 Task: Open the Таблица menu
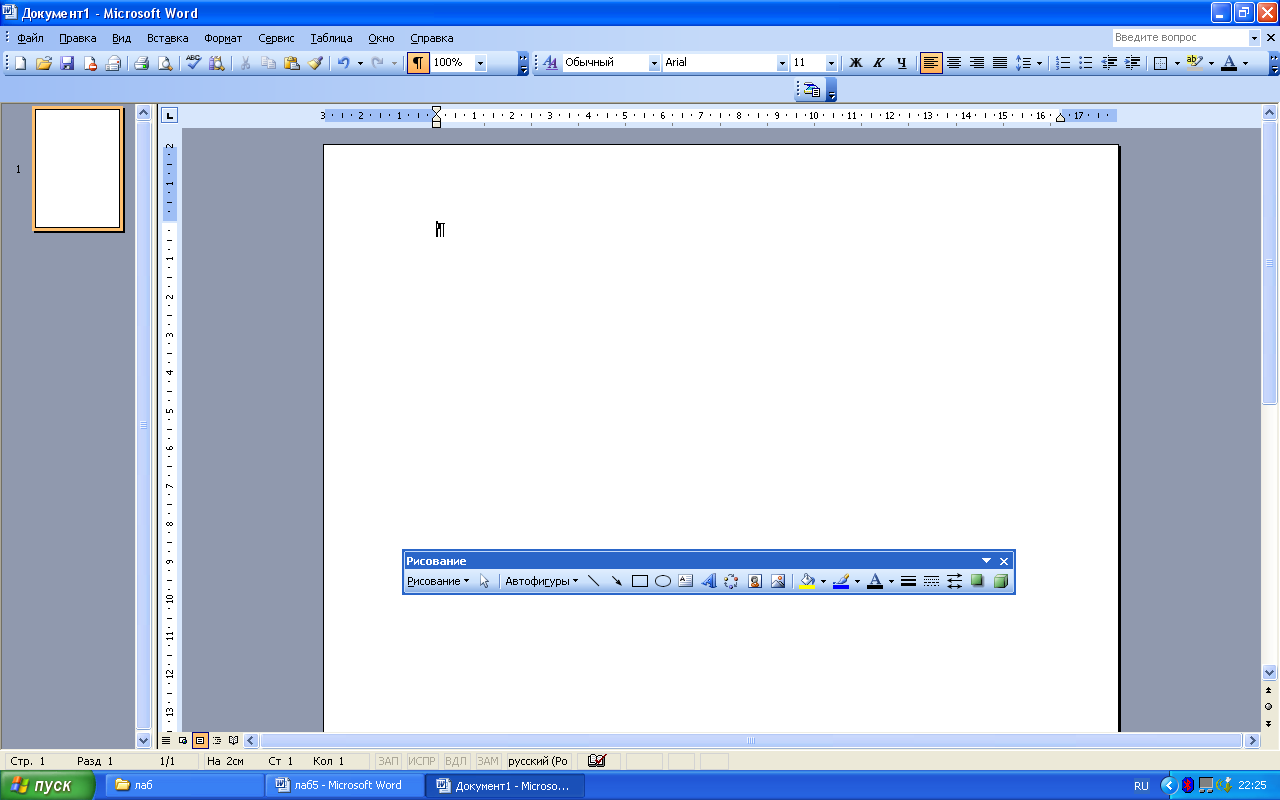[x=331, y=38]
